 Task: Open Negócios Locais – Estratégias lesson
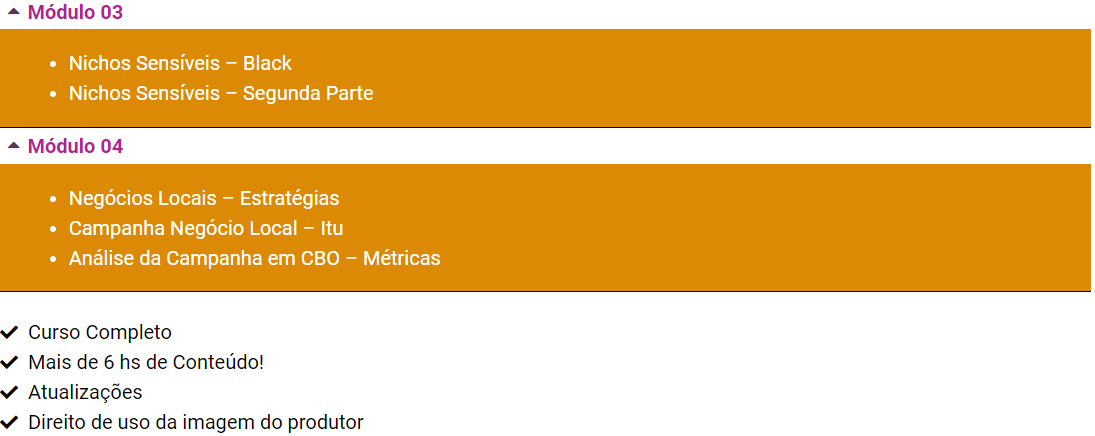(204, 198)
